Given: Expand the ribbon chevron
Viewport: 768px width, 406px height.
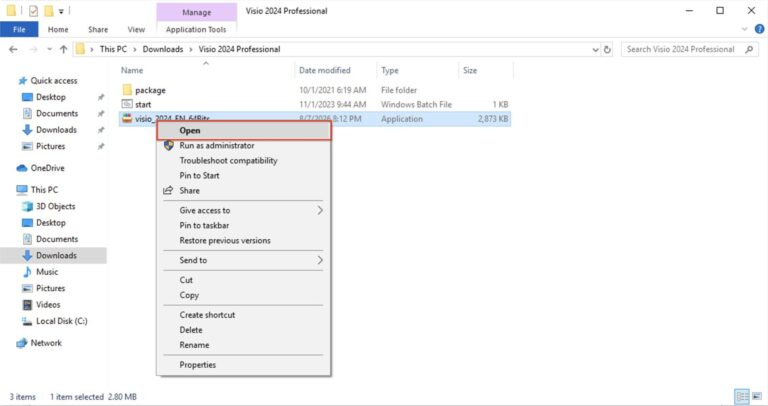Looking at the screenshot, I should pos(744,29).
